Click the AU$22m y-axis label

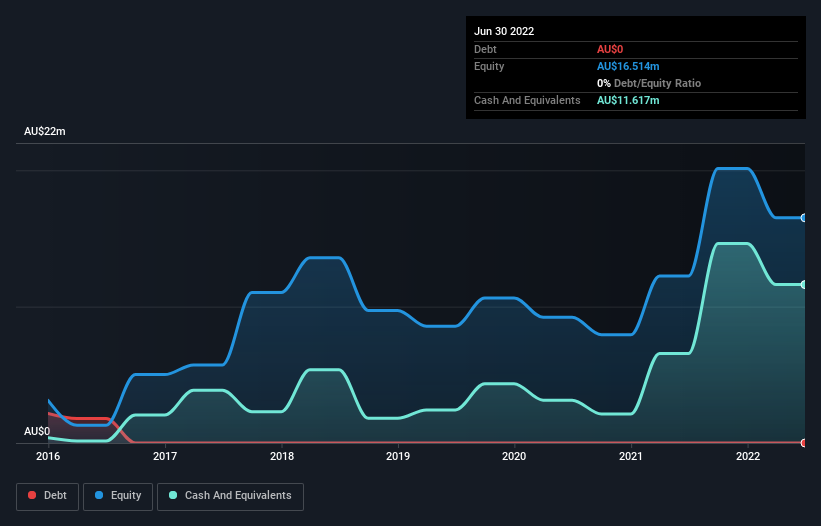45,131
